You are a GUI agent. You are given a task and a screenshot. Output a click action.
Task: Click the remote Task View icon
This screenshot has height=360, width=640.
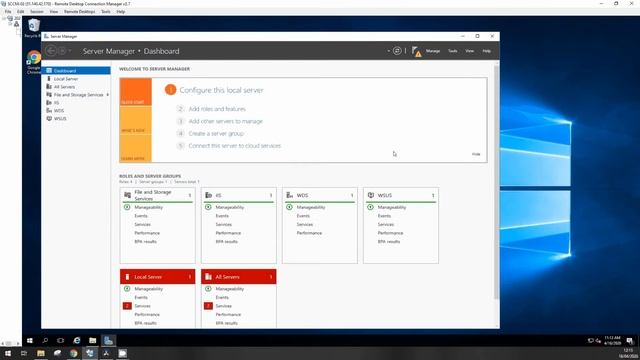[61, 340]
